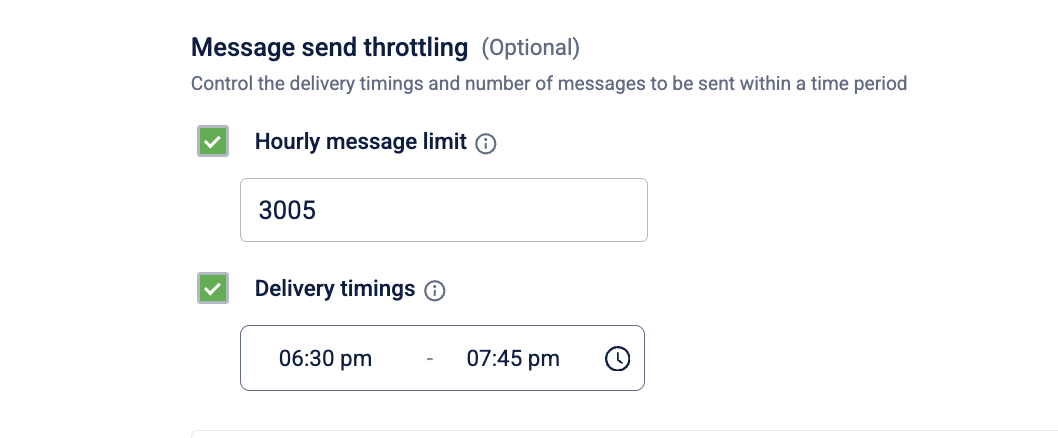Click the dash between start and end times

click(430, 358)
